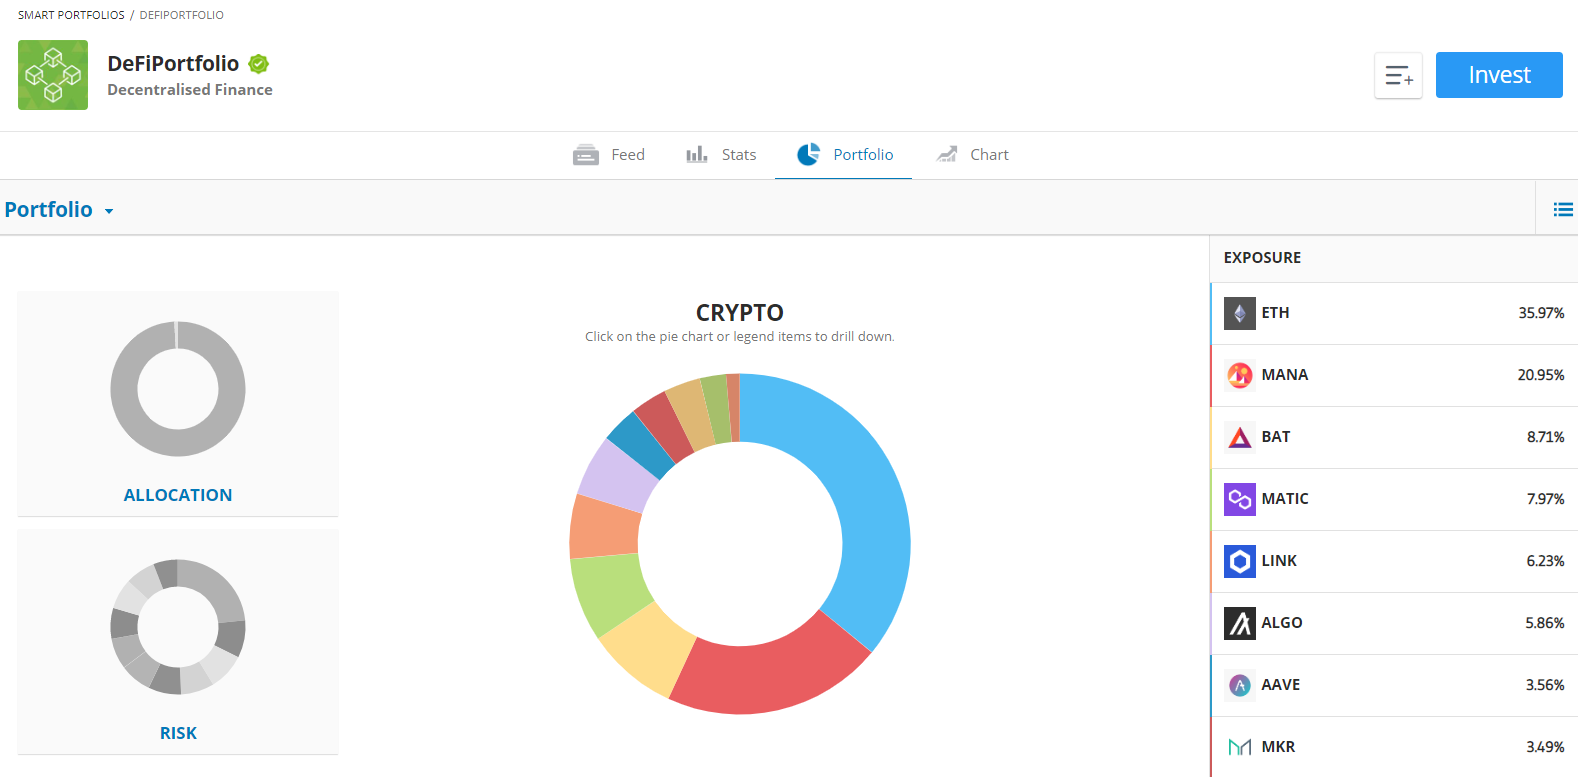
Task: Click the AAVE coin icon
Action: point(1240,685)
